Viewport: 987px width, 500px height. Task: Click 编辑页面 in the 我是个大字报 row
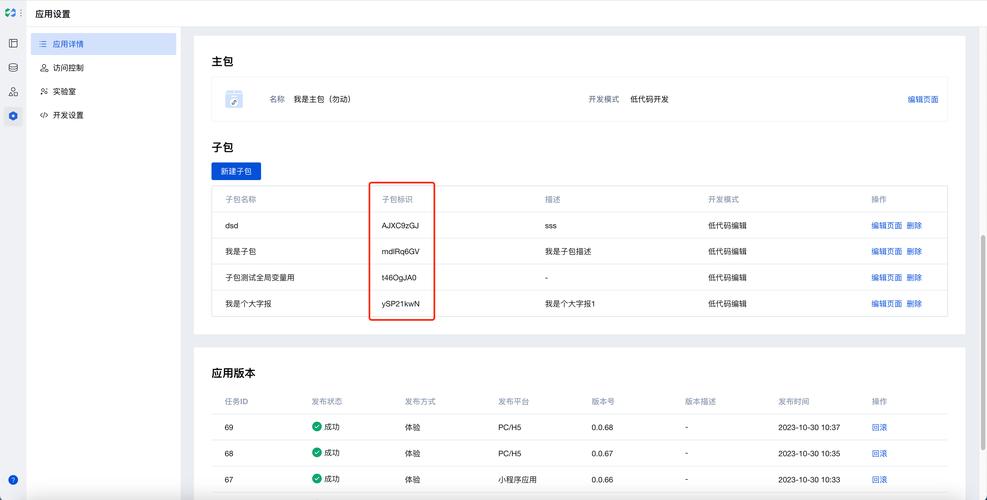coord(886,304)
